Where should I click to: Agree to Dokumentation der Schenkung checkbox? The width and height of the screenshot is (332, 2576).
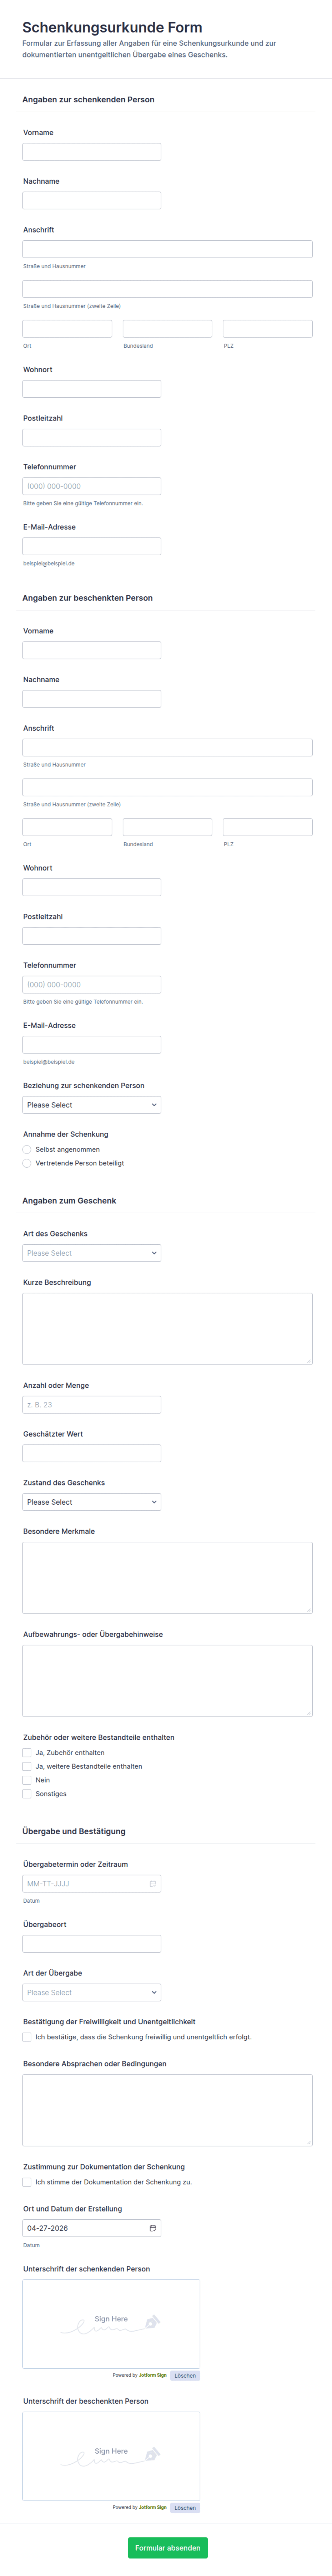tap(27, 2182)
